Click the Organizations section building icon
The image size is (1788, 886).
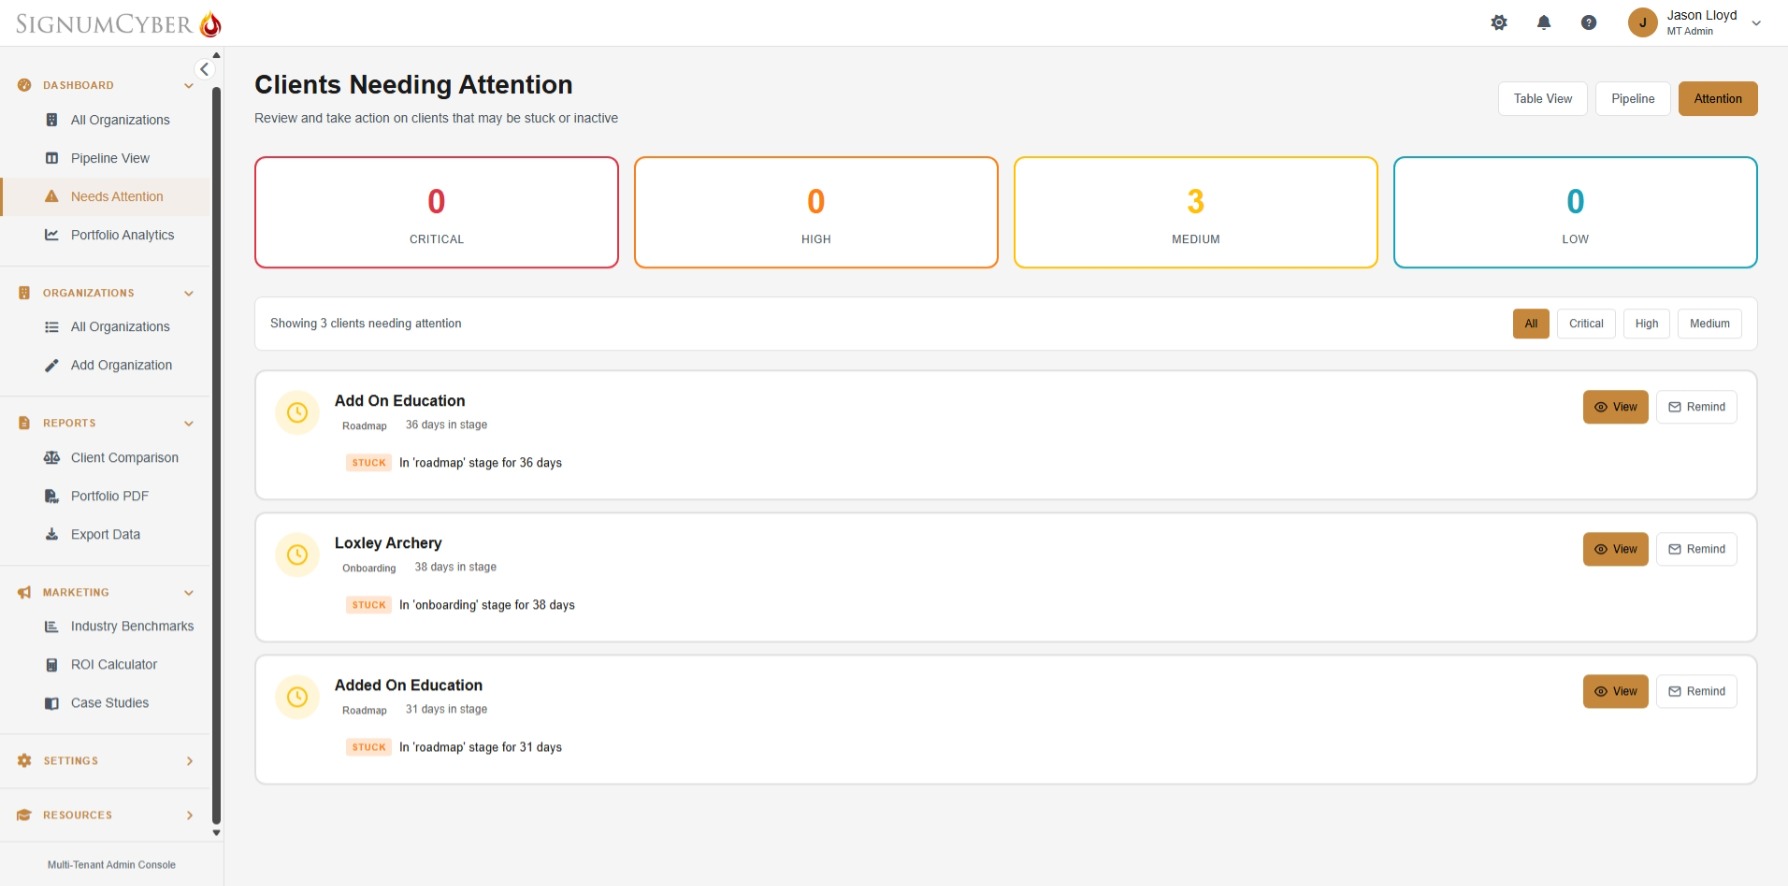(x=24, y=293)
